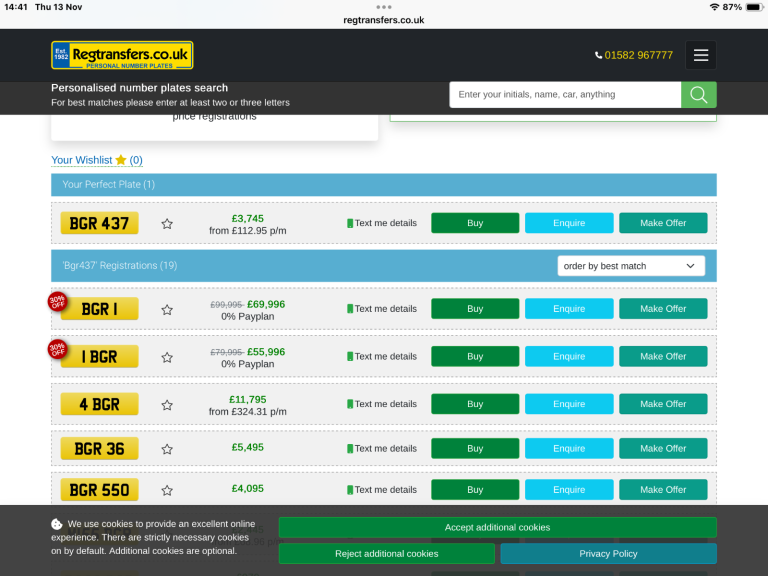Viewport: 768px width, 576px height.
Task: Add BGR 1 plate to wishlist star
Action: pos(167,310)
